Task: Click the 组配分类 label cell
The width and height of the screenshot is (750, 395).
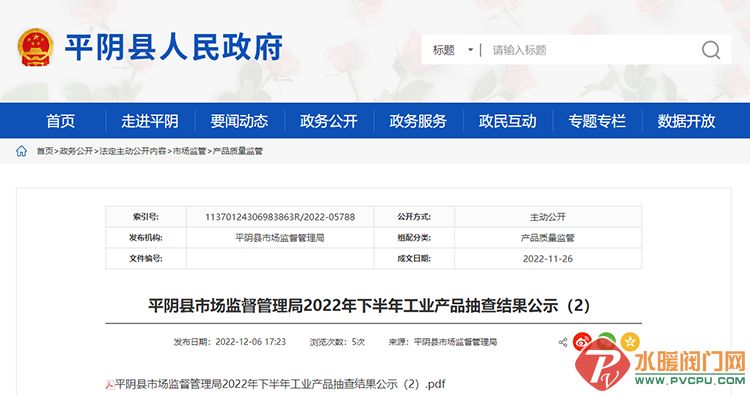Action: (414, 238)
